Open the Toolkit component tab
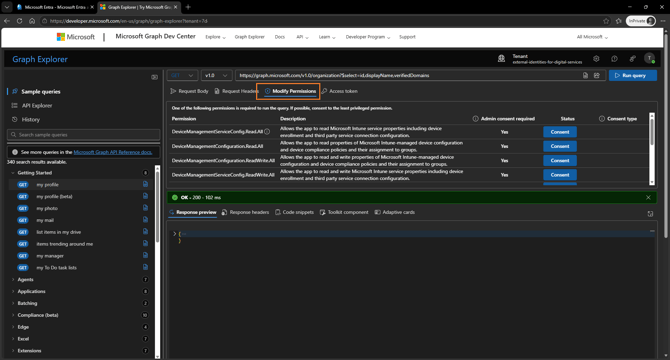Screen dimensions: 670x360 click(344, 212)
